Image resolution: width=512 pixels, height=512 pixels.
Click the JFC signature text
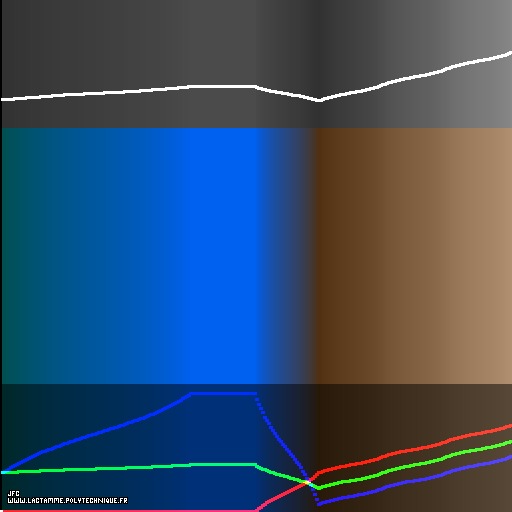click(13, 493)
